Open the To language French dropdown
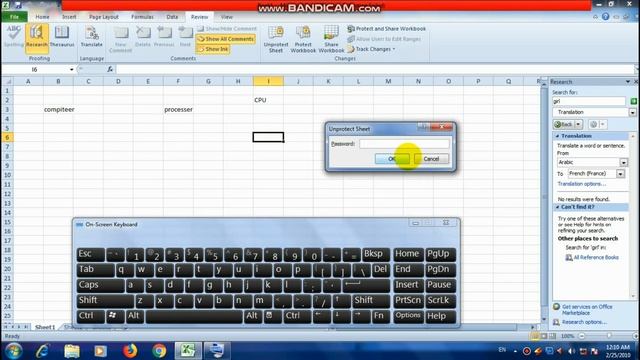Screen dimensions: 640x360 620,174
